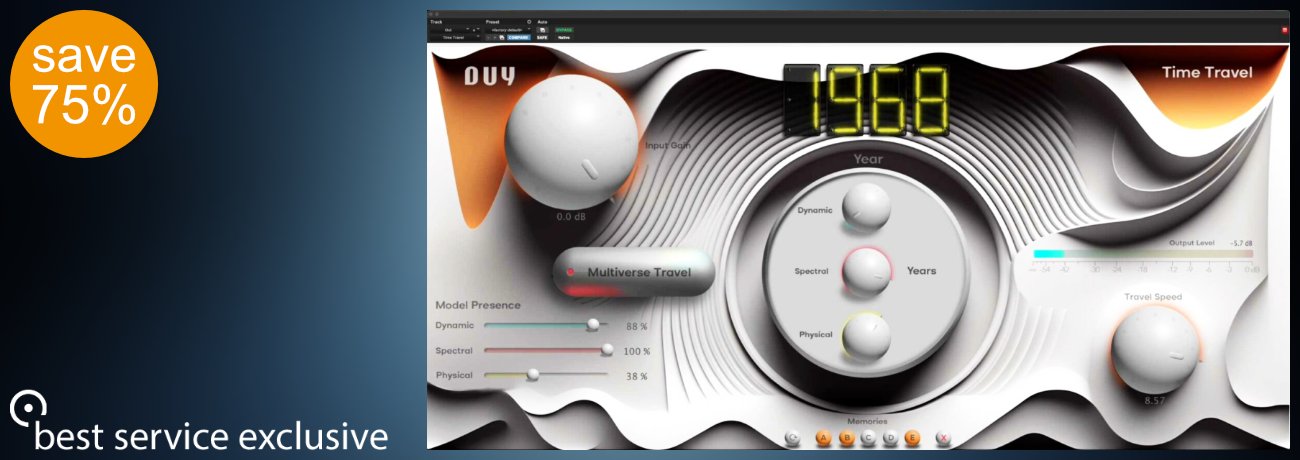Click the memory reset arrow button
Screen dimensions: 1300x460
[793, 437]
